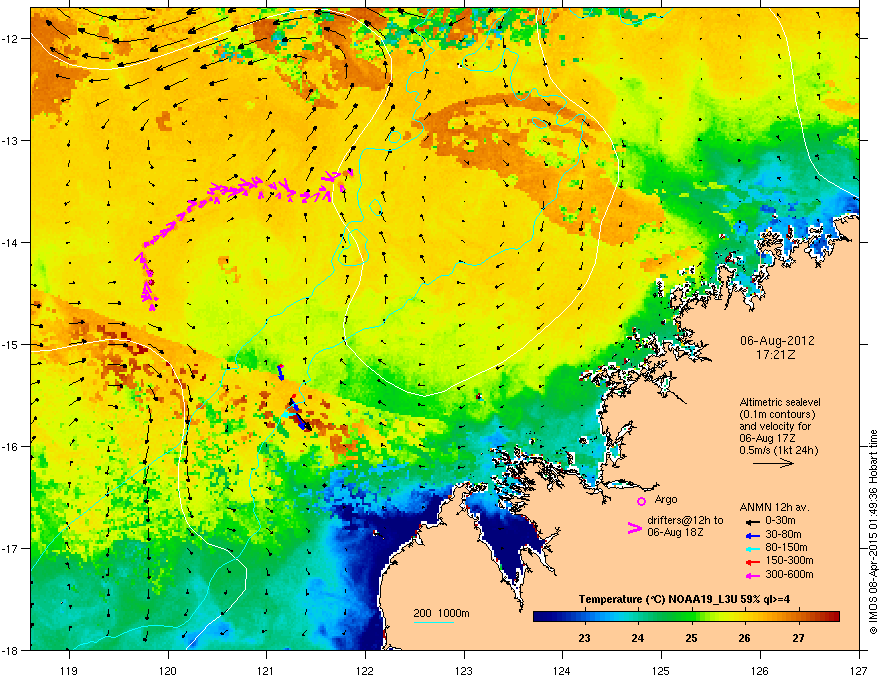Click the '06-Aug 18Z' drifter date text

[675, 532]
